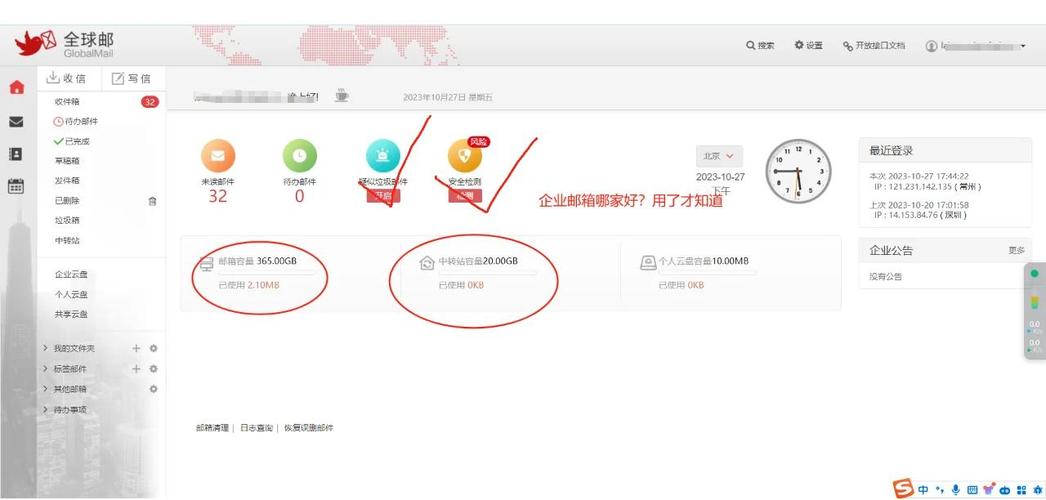Click the red 32 unread badge
Image resolution: width=1046 pixels, height=500 pixels.
click(x=149, y=102)
